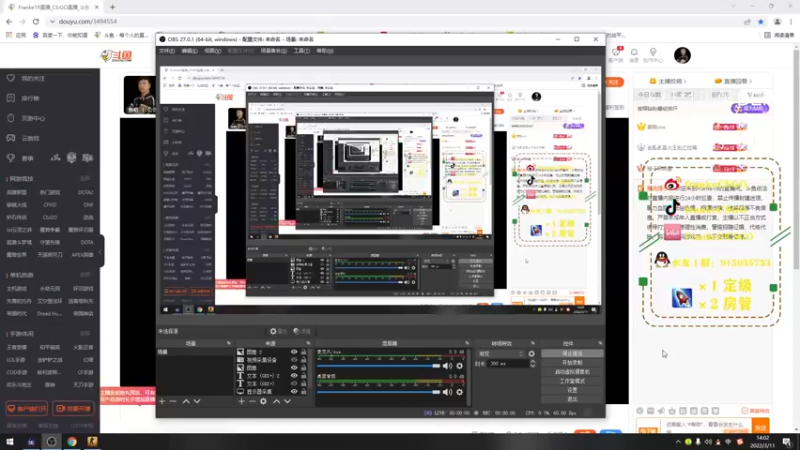Image resolution: width=800 pixels, height=450 pixels.
Task: Open Chrome from taskbar
Action: (72, 441)
